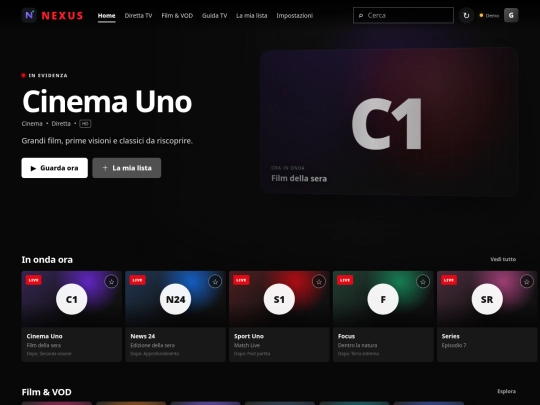Favorite Sport Uno with the star

click(x=319, y=282)
